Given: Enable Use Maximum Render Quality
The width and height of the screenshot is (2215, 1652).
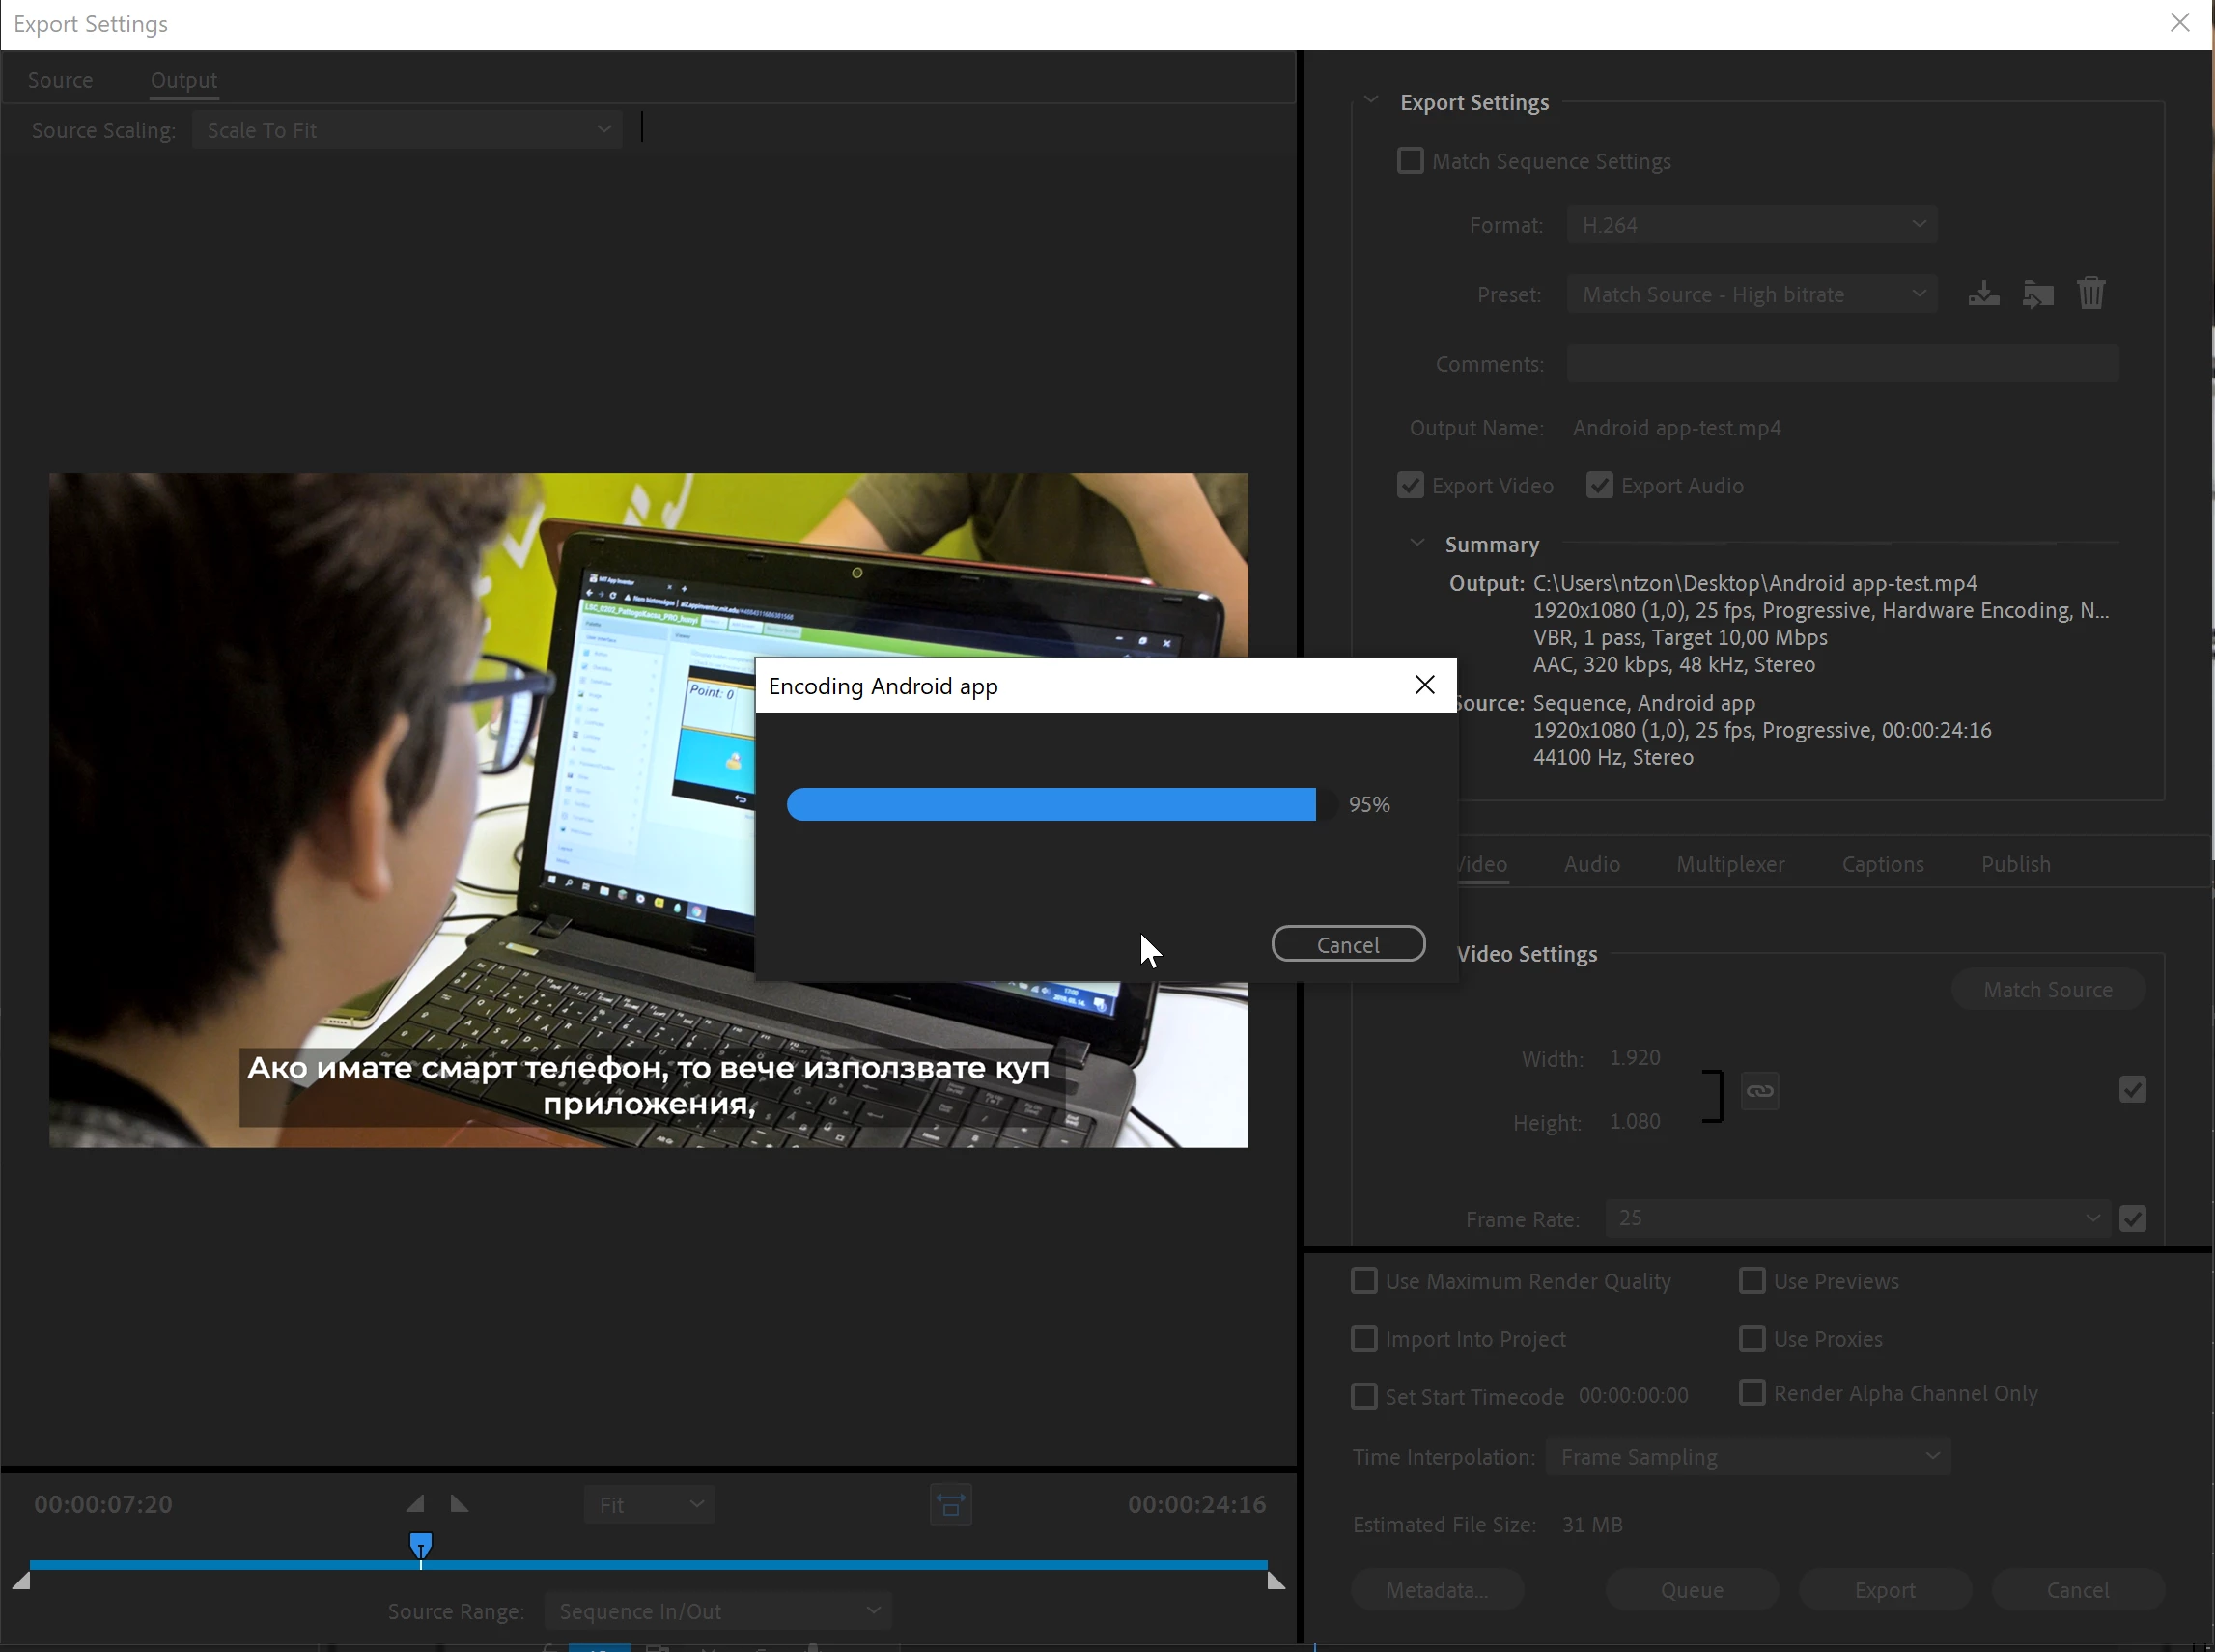Looking at the screenshot, I should tap(1364, 1281).
